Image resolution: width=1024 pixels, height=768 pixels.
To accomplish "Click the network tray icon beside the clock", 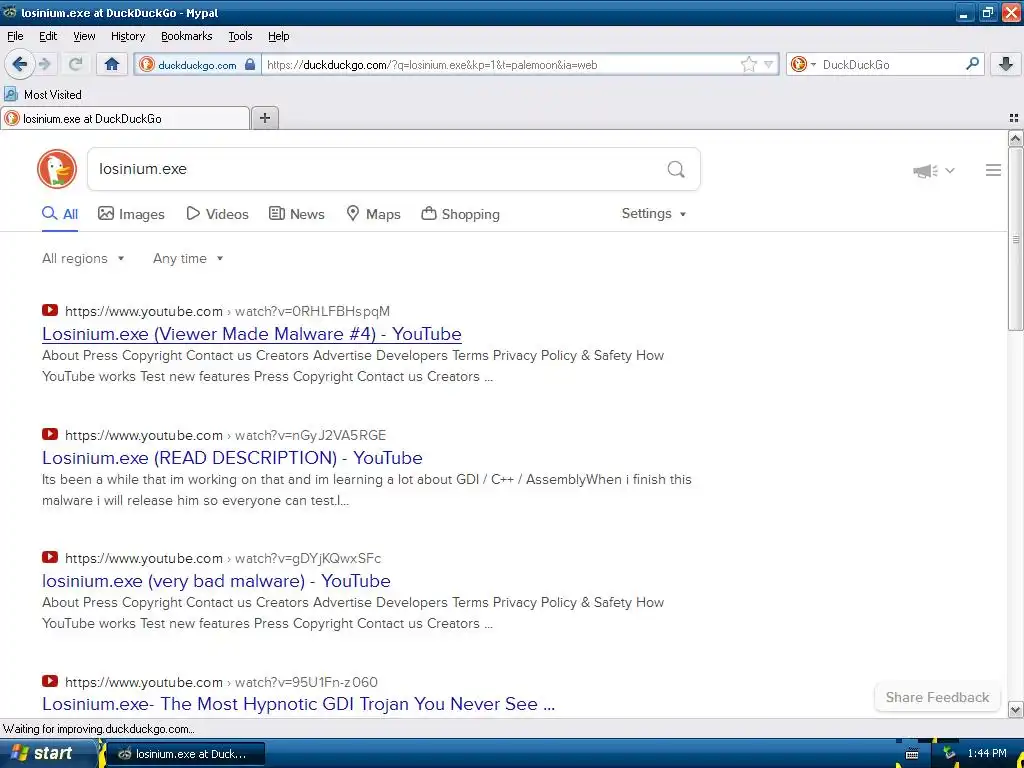I will [949, 754].
